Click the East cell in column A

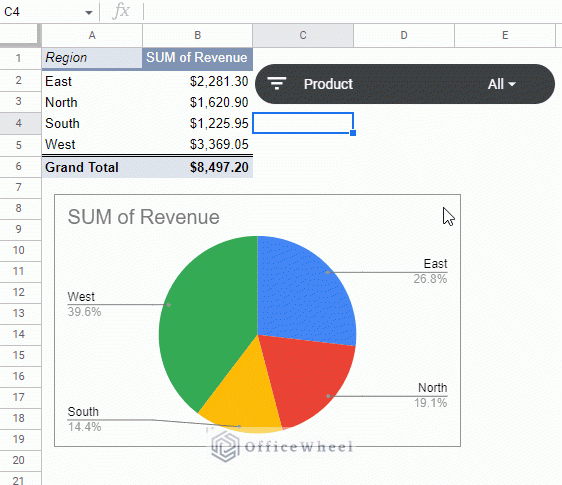[92, 81]
